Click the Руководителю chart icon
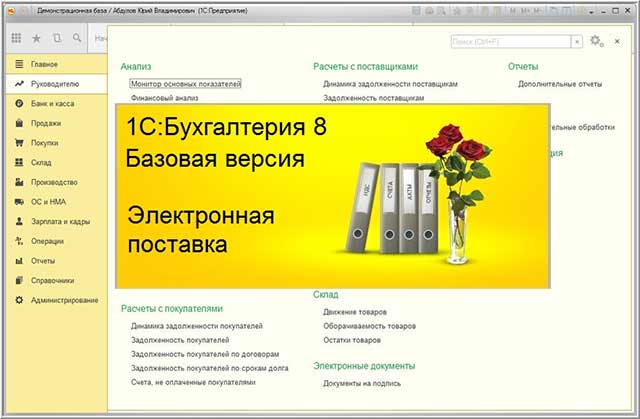The height and width of the screenshot is (419, 640). (19, 84)
